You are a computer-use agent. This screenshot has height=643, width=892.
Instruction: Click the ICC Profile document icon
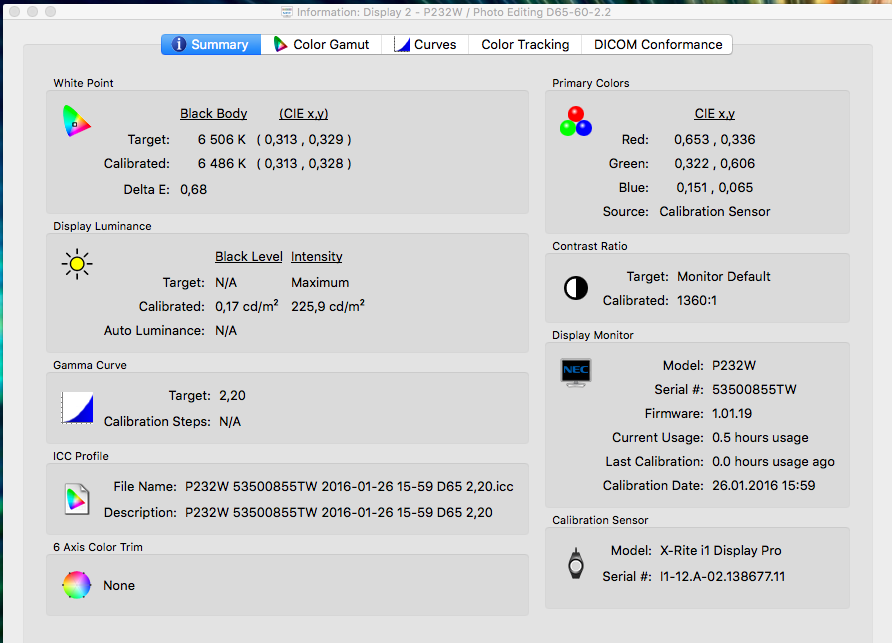pyautogui.click(x=76, y=498)
